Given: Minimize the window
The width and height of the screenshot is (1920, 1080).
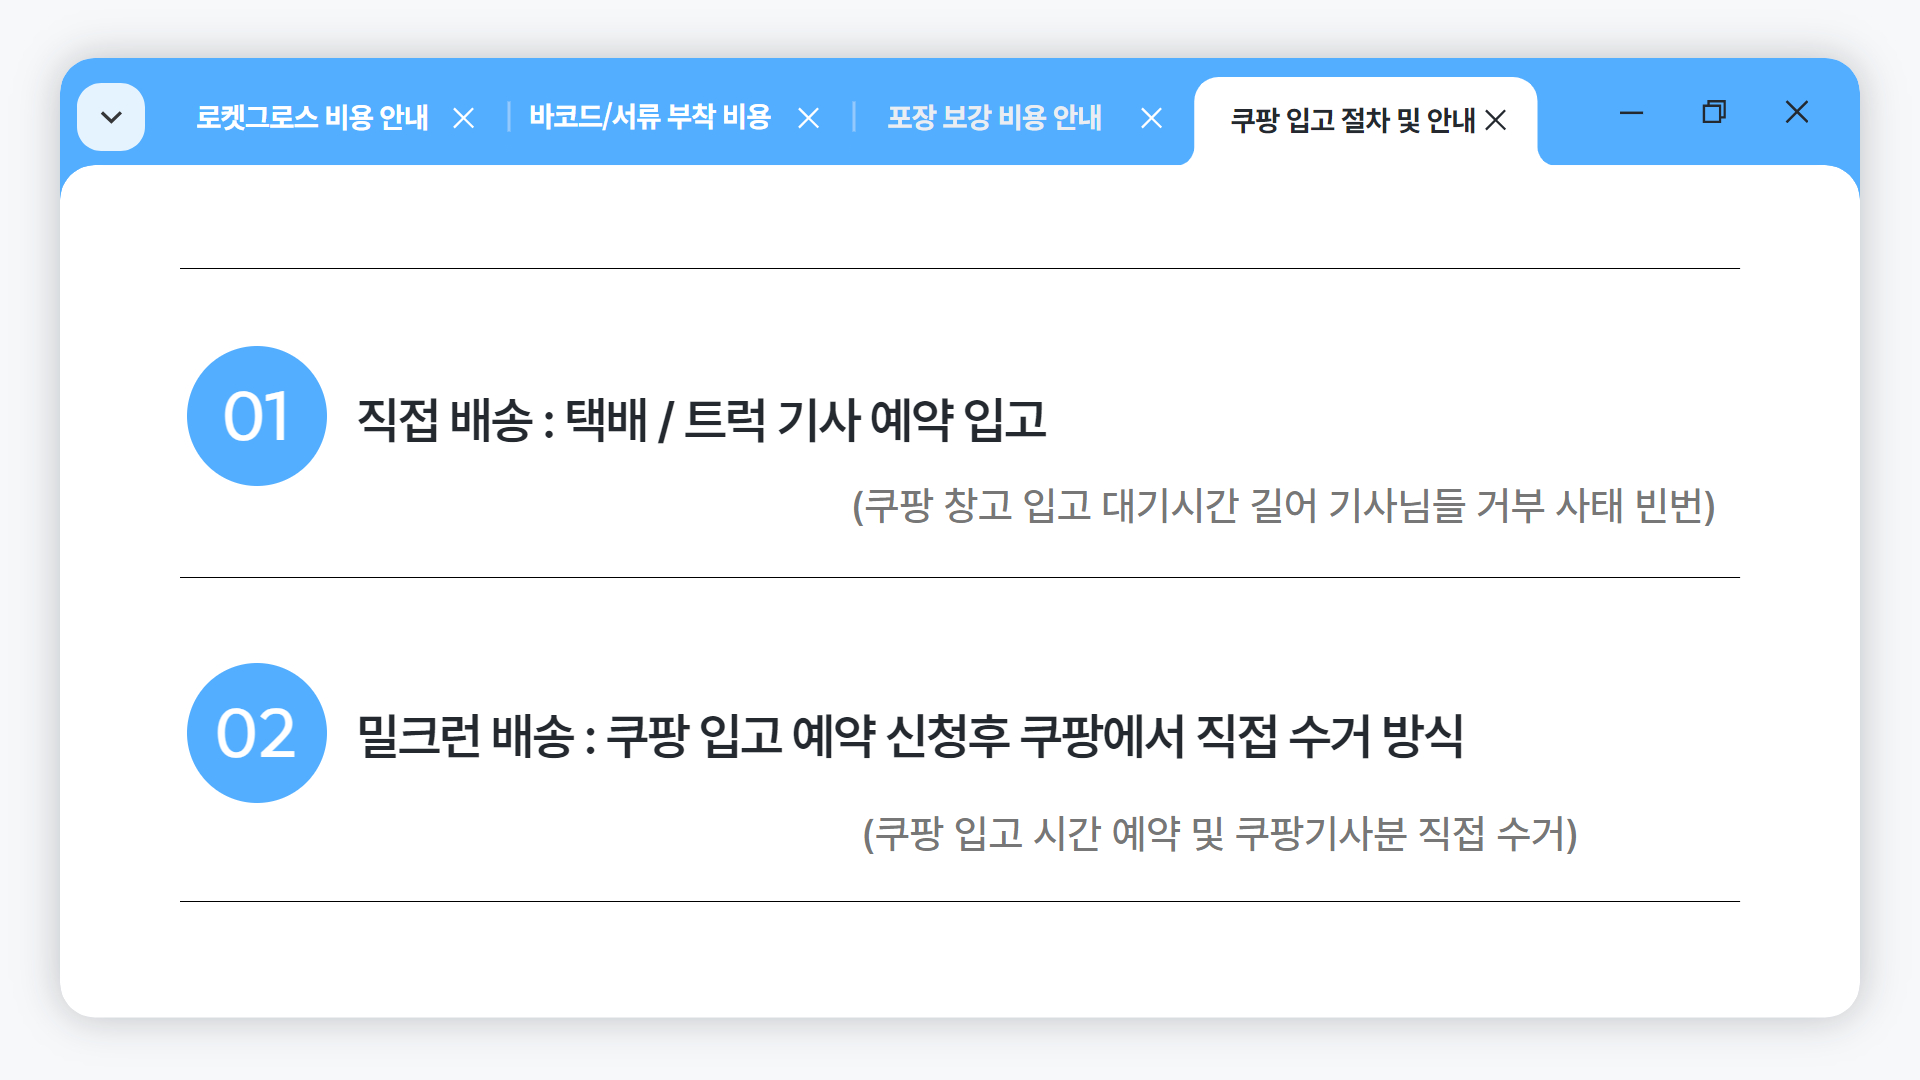Looking at the screenshot, I should point(1631,113).
